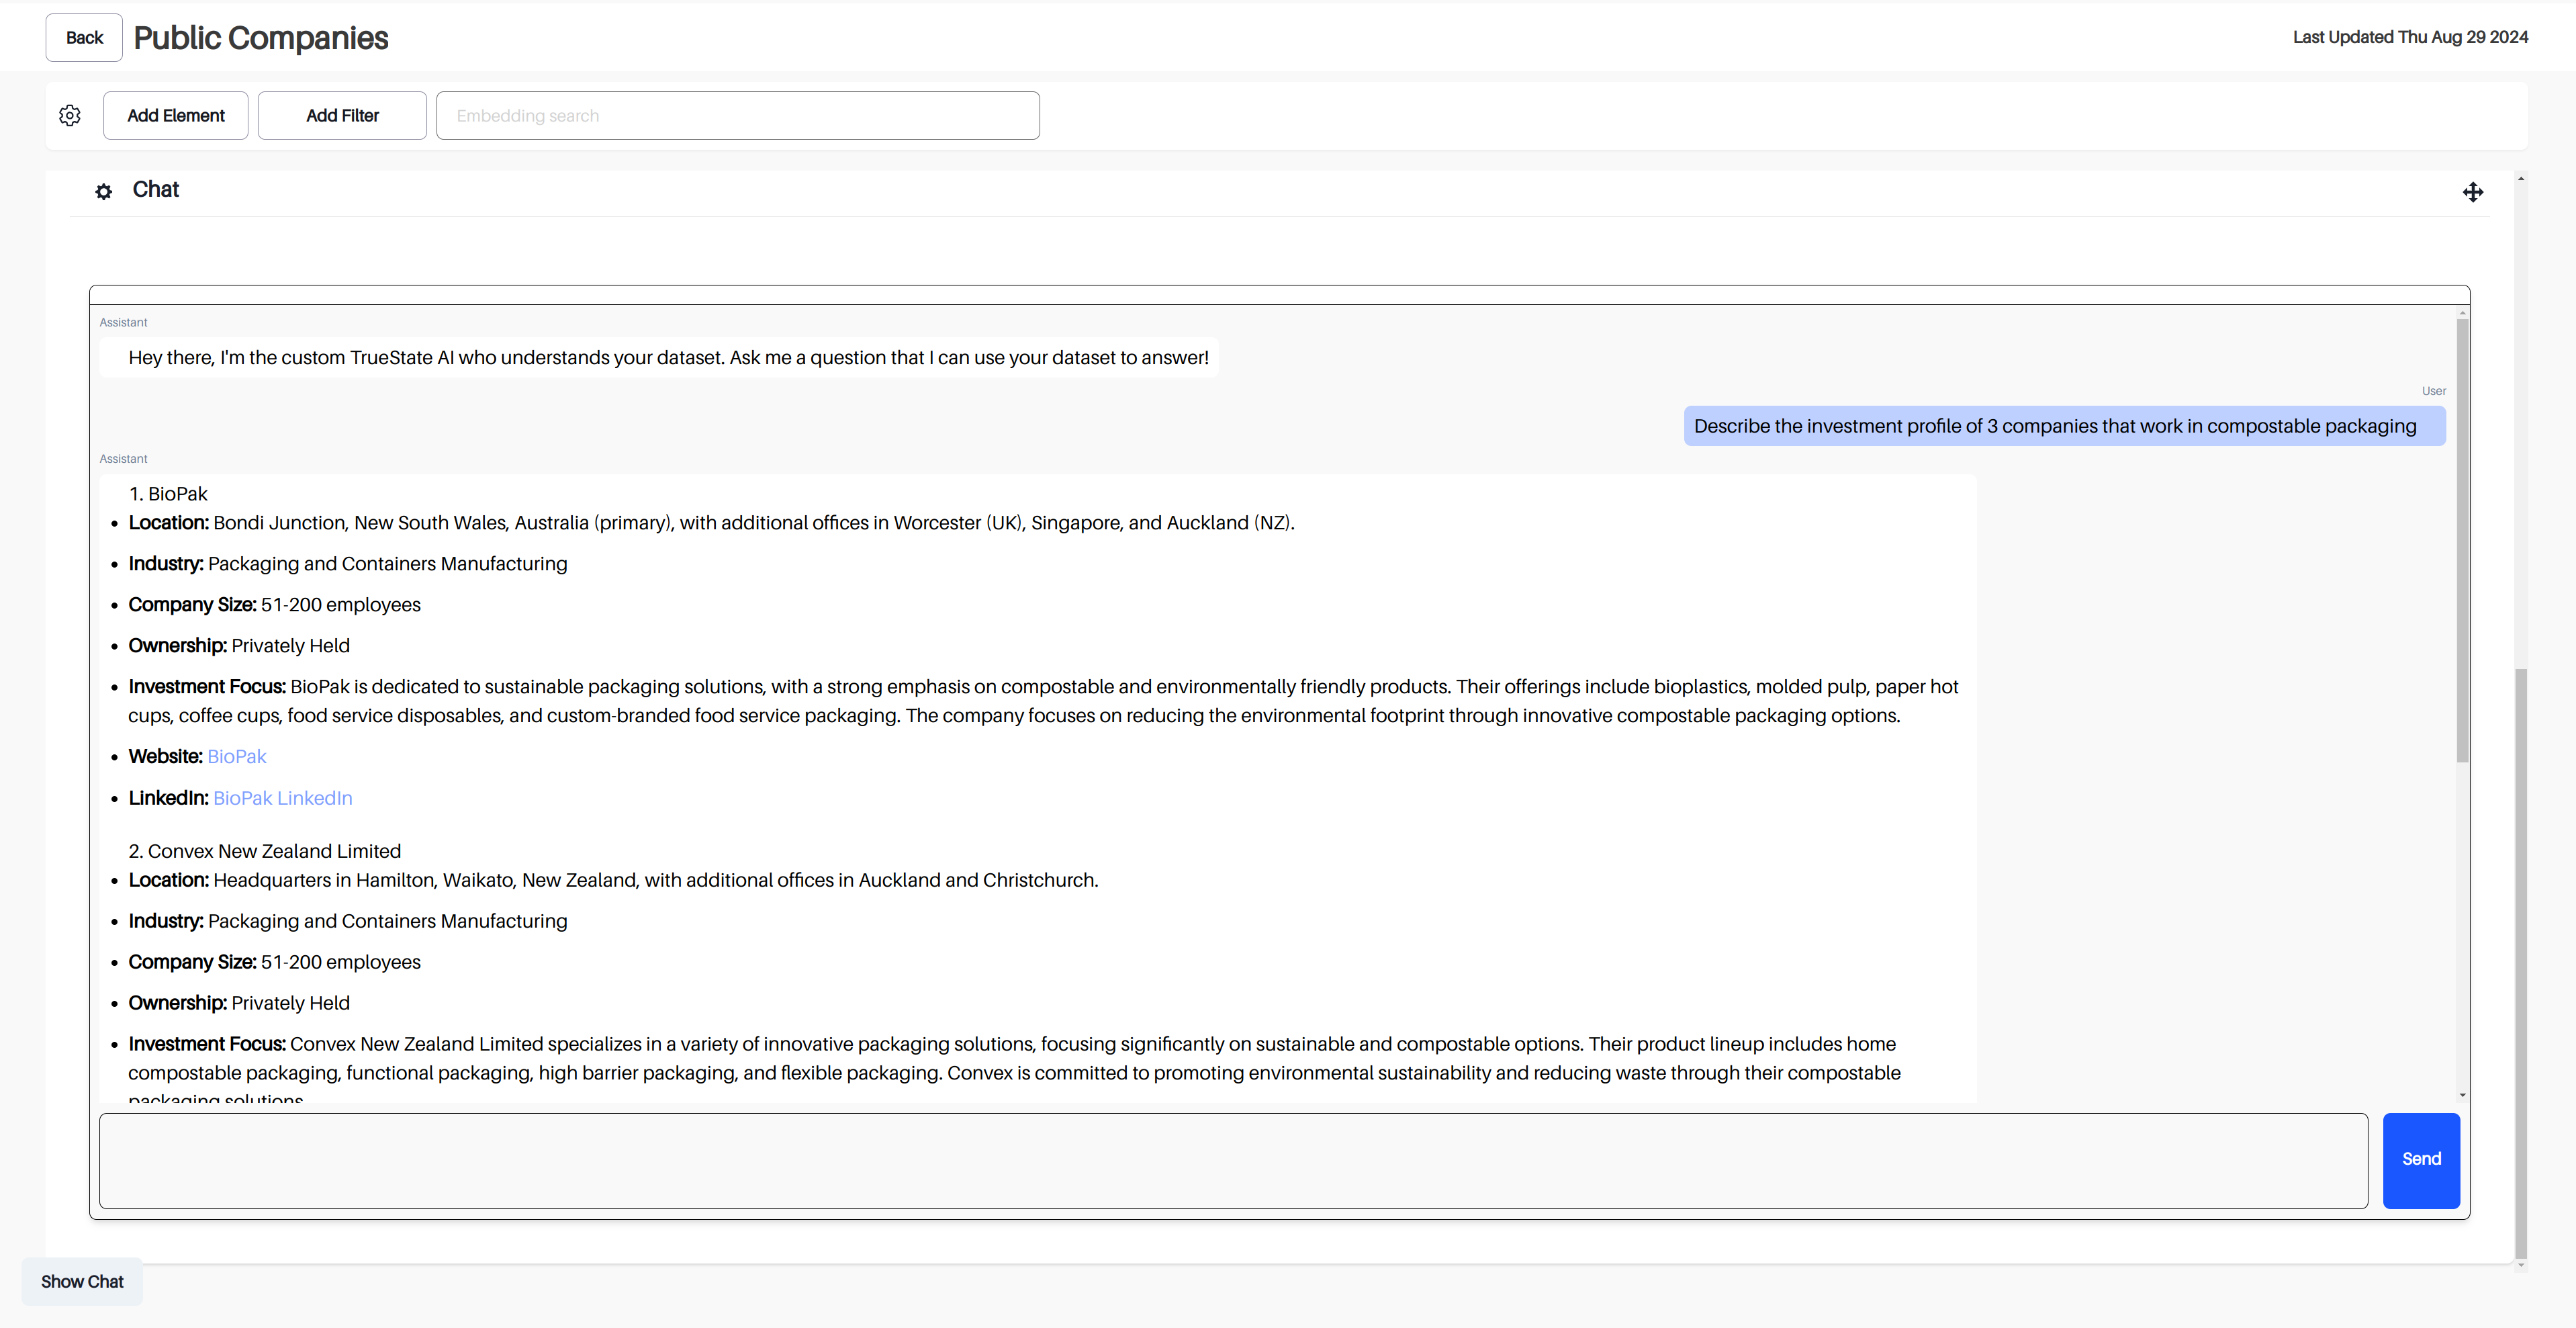Click the Add Filter button

pyautogui.click(x=342, y=116)
